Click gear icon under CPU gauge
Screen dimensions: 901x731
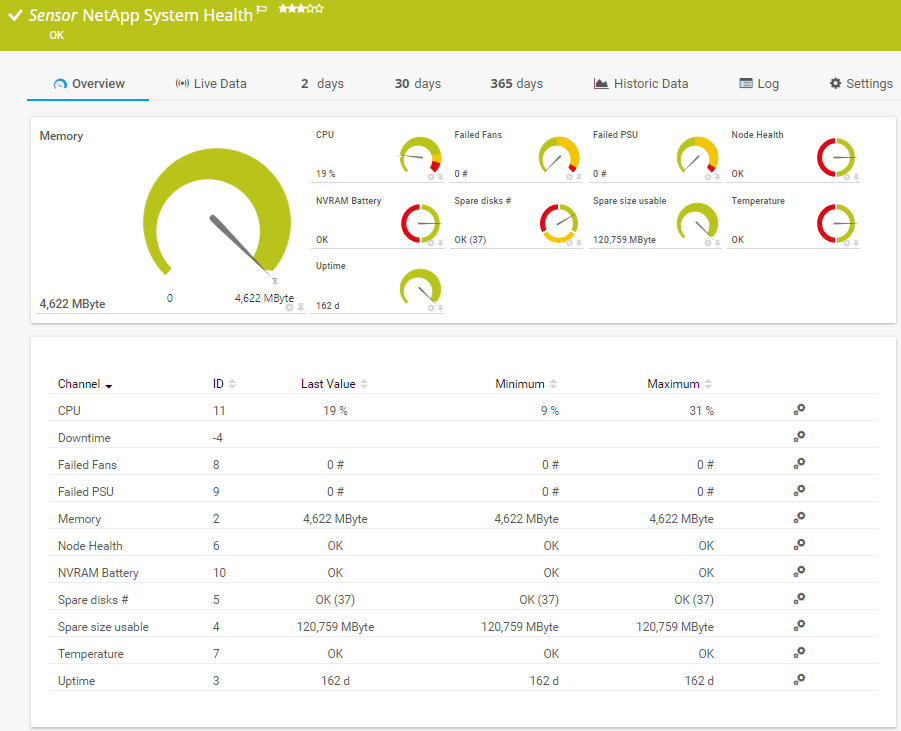pyautogui.click(x=431, y=177)
